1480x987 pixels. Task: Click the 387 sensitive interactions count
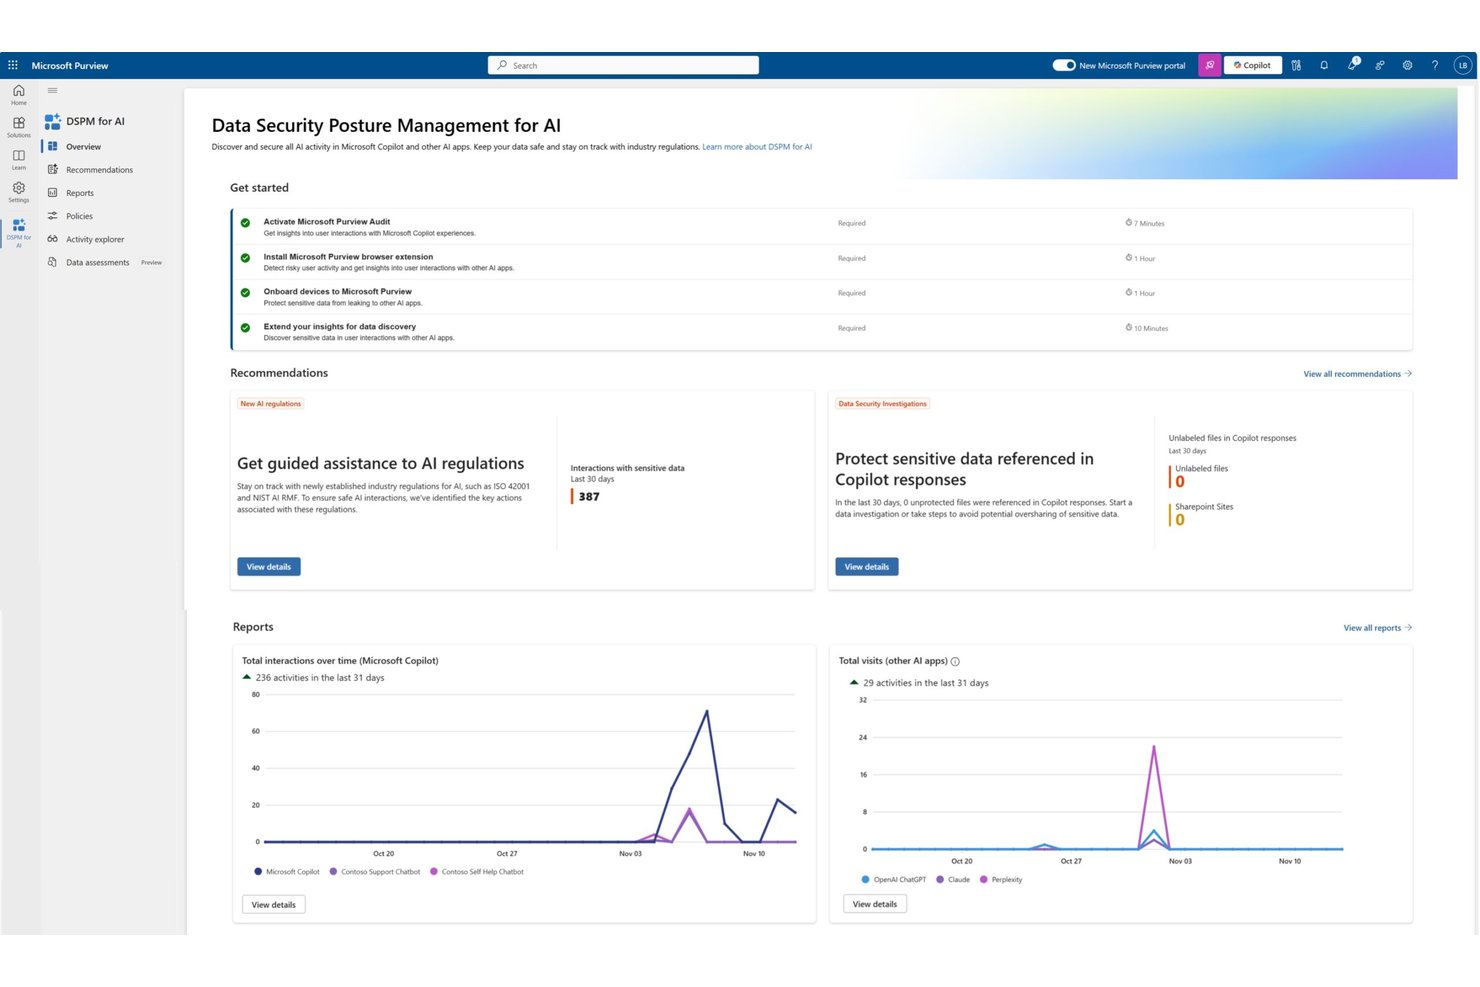click(x=589, y=497)
